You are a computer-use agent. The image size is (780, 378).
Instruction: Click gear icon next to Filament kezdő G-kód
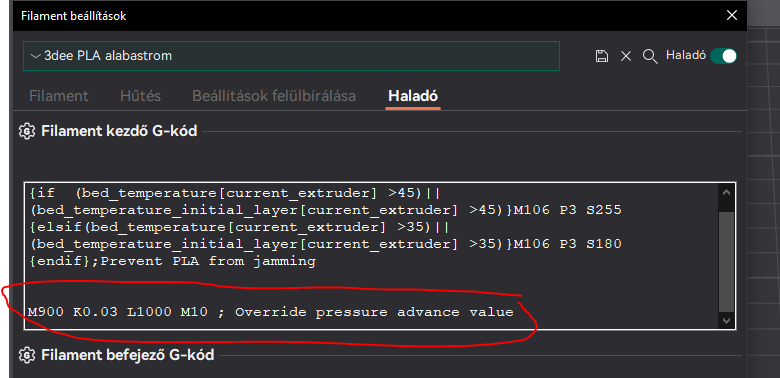pos(26,131)
